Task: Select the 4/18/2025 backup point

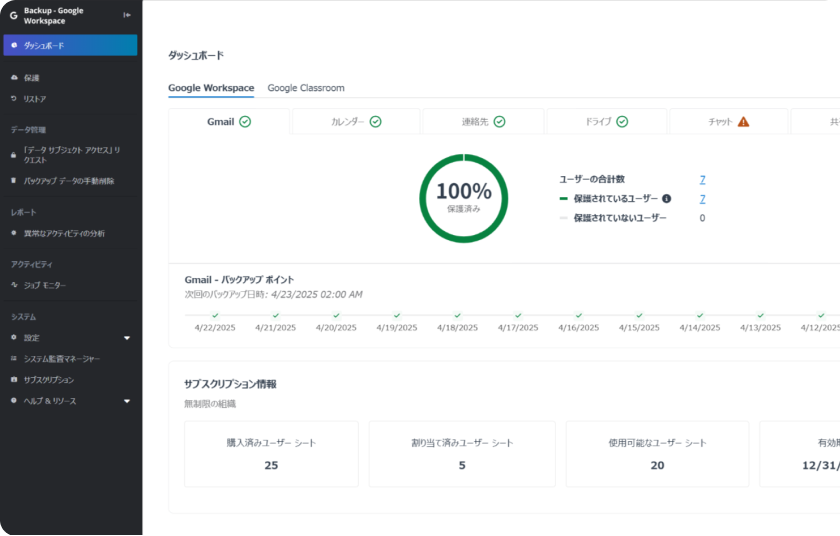Action: pyautogui.click(x=457, y=322)
